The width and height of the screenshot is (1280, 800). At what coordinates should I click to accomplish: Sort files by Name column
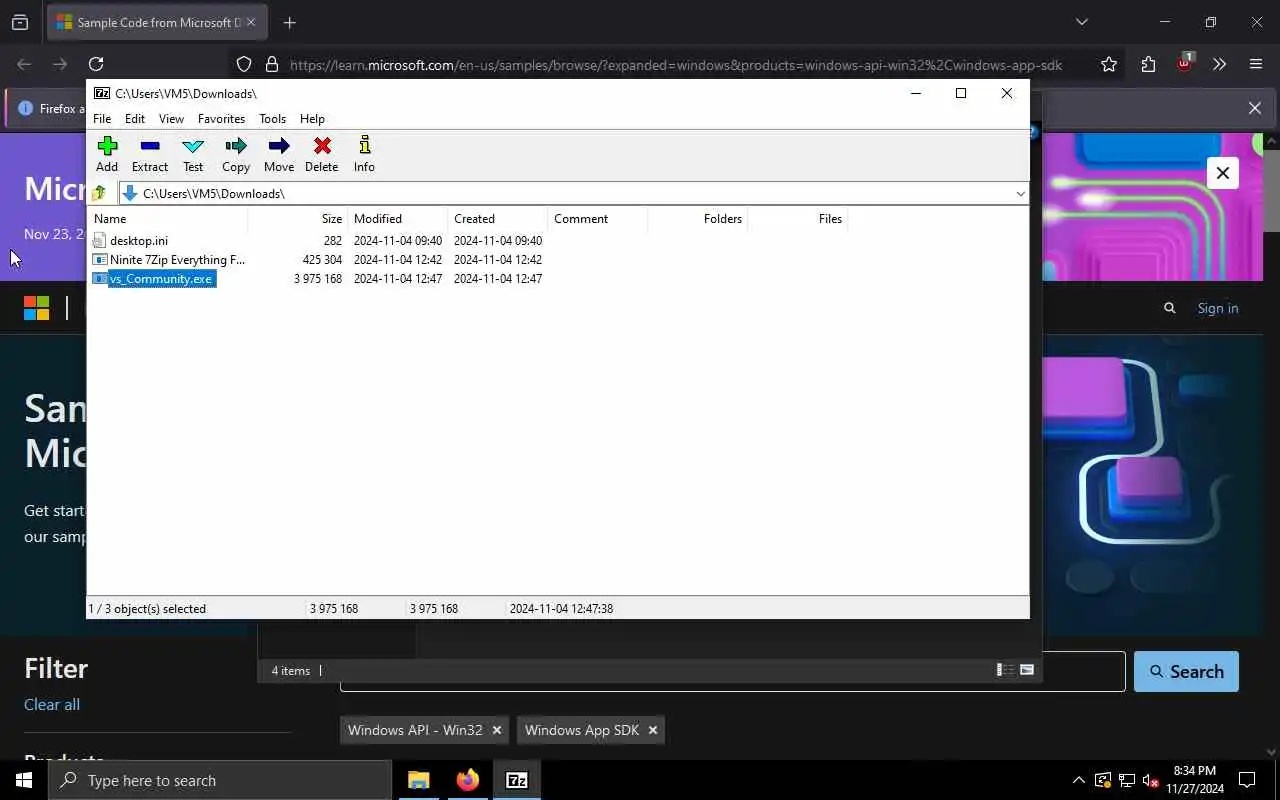coord(167,219)
